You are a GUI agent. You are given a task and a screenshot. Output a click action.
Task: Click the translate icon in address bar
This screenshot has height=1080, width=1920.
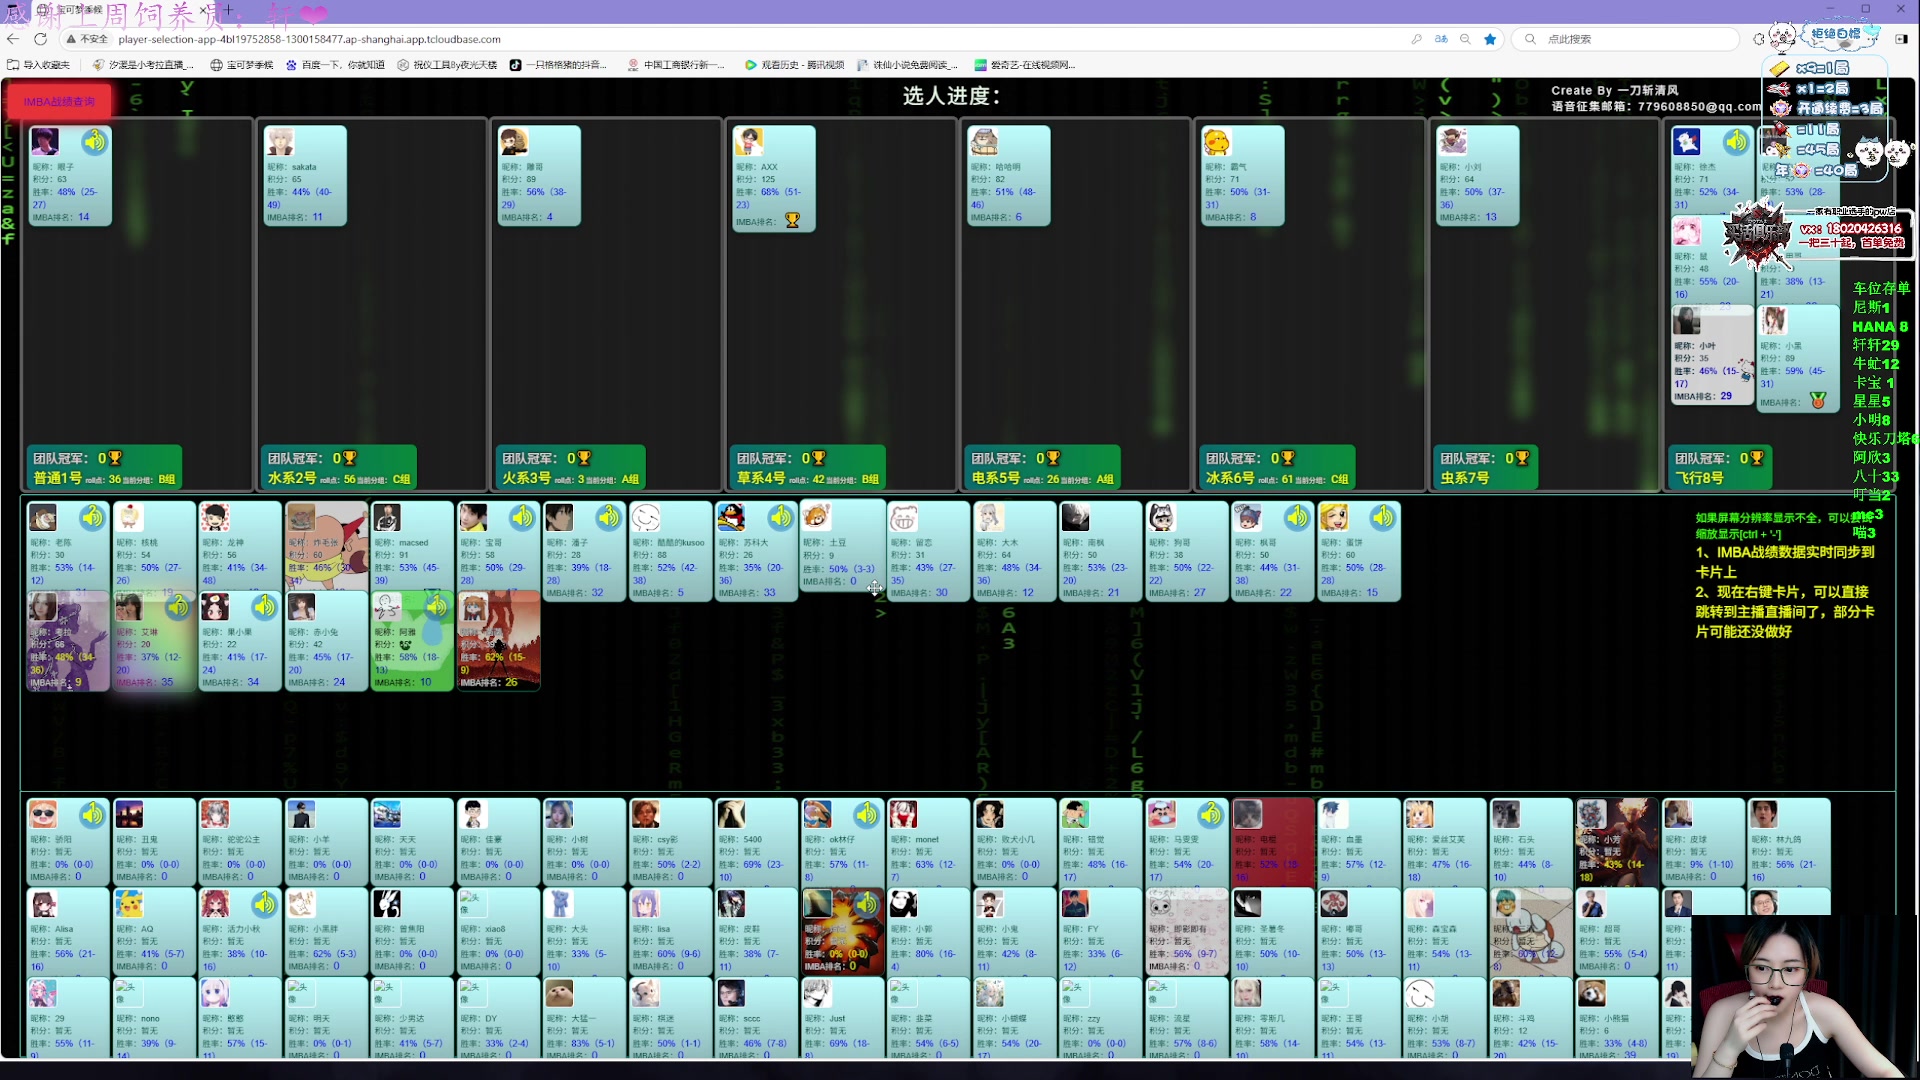click(x=1441, y=39)
